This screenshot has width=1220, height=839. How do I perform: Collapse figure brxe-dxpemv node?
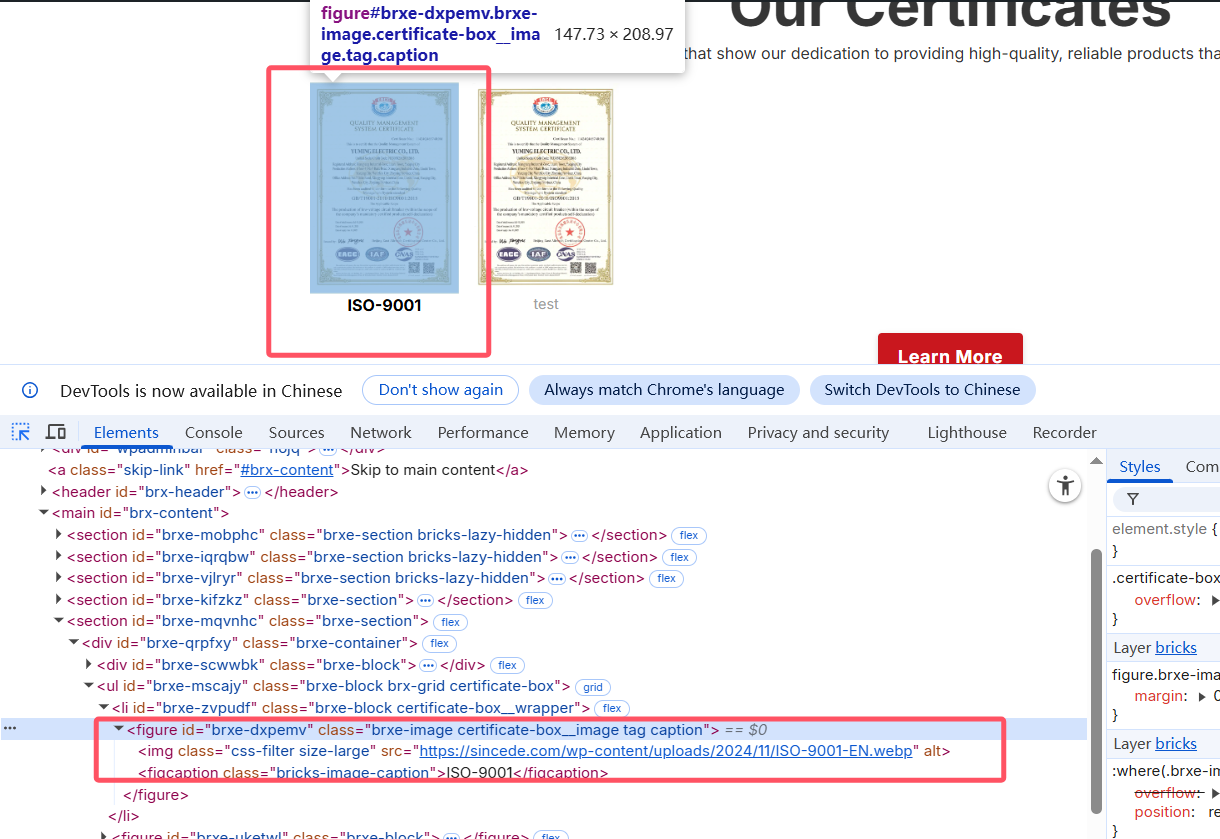(119, 729)
